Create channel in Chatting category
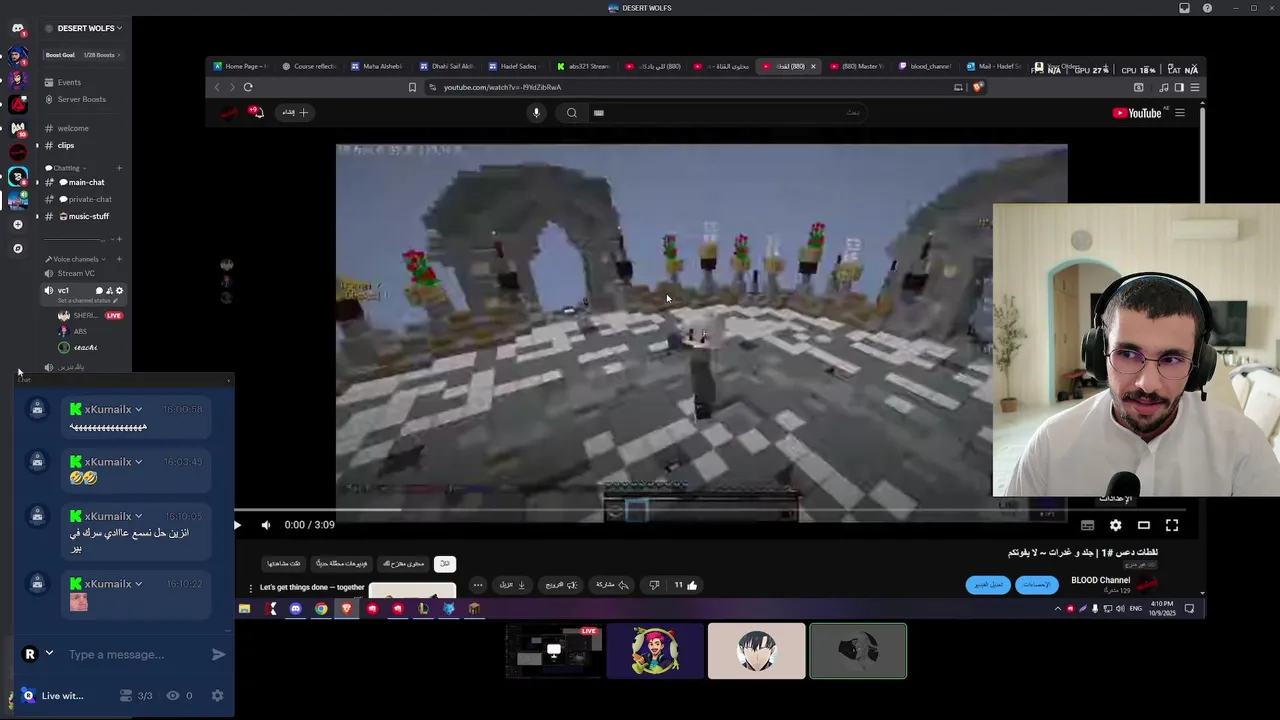 coord(119,168)
